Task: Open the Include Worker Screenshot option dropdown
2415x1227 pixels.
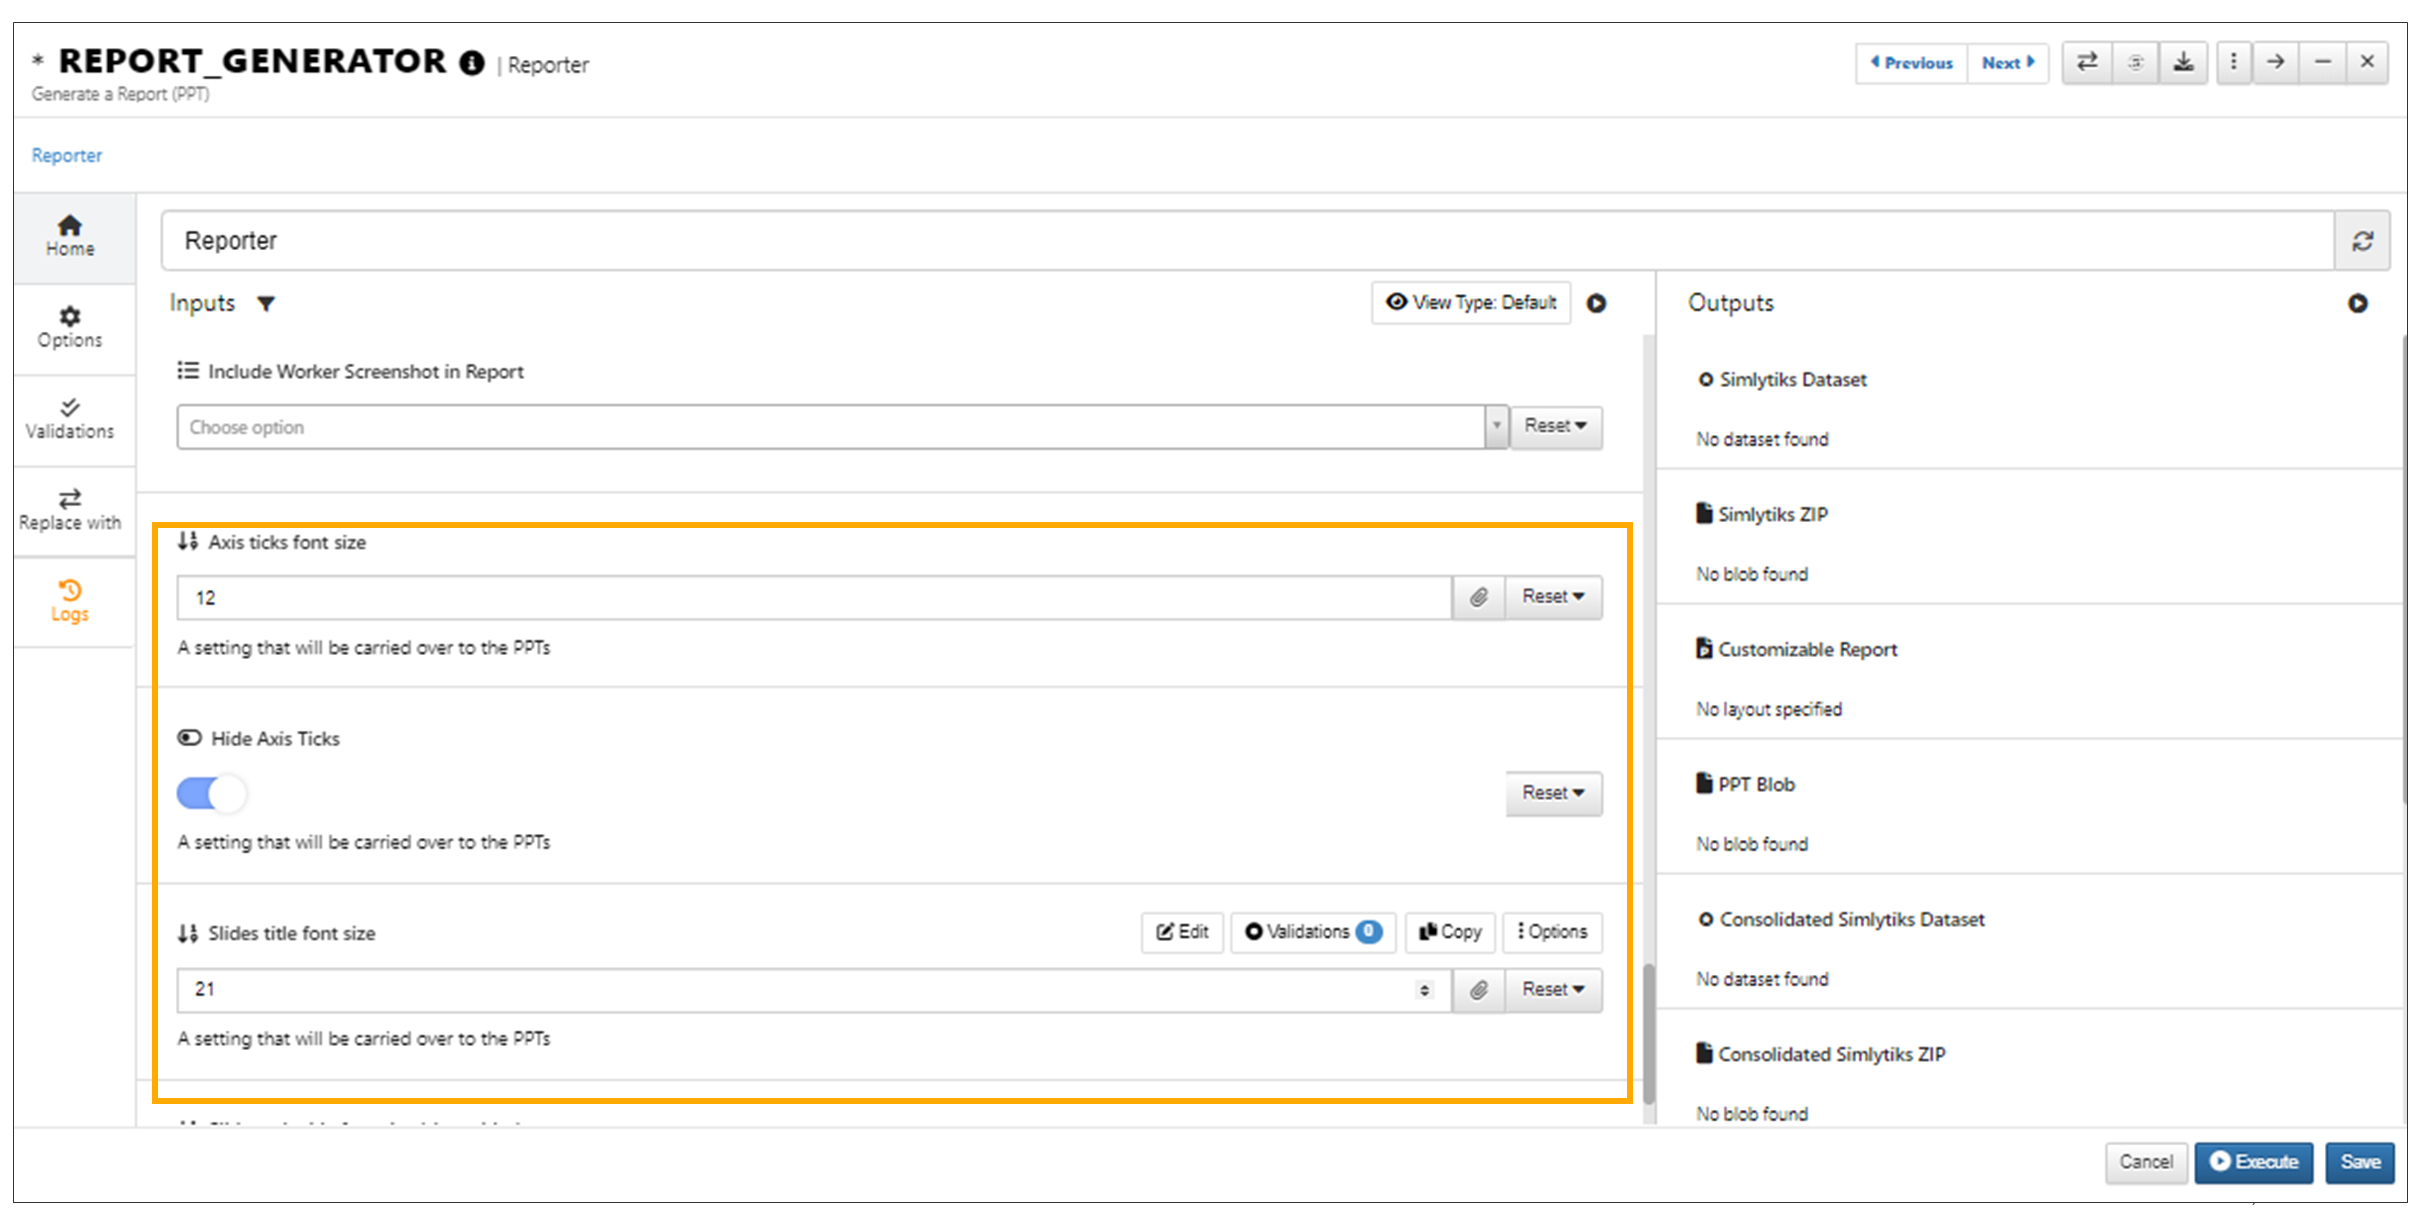Action: point(842,427)
